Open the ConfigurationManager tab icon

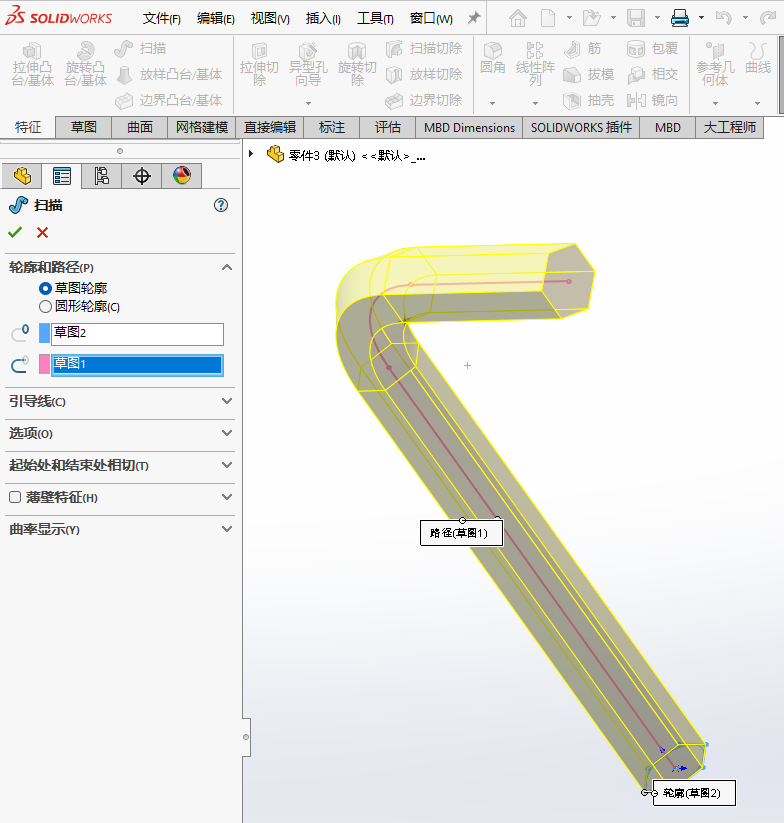point(101,176)
